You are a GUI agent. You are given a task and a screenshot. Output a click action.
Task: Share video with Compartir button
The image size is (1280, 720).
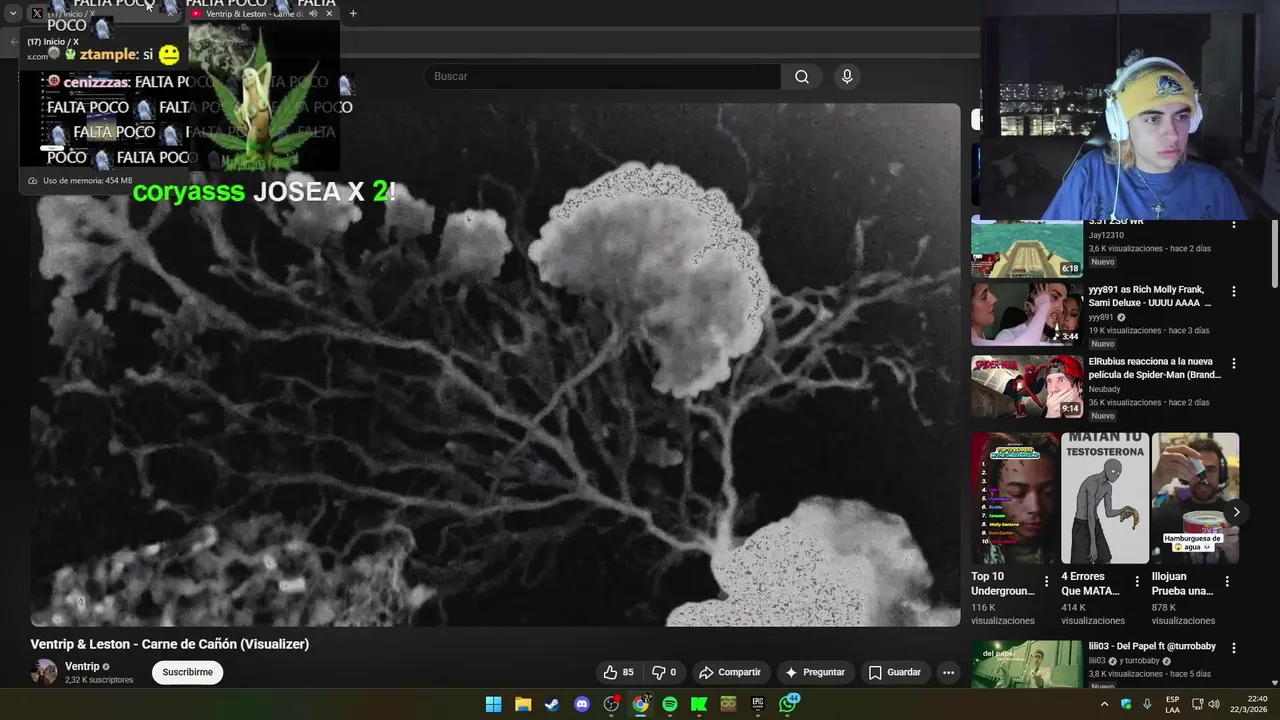(730, 672)
